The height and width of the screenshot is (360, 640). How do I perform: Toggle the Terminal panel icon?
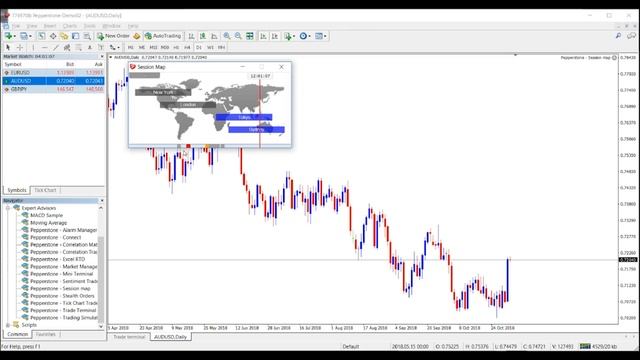[x=76, y=36]
